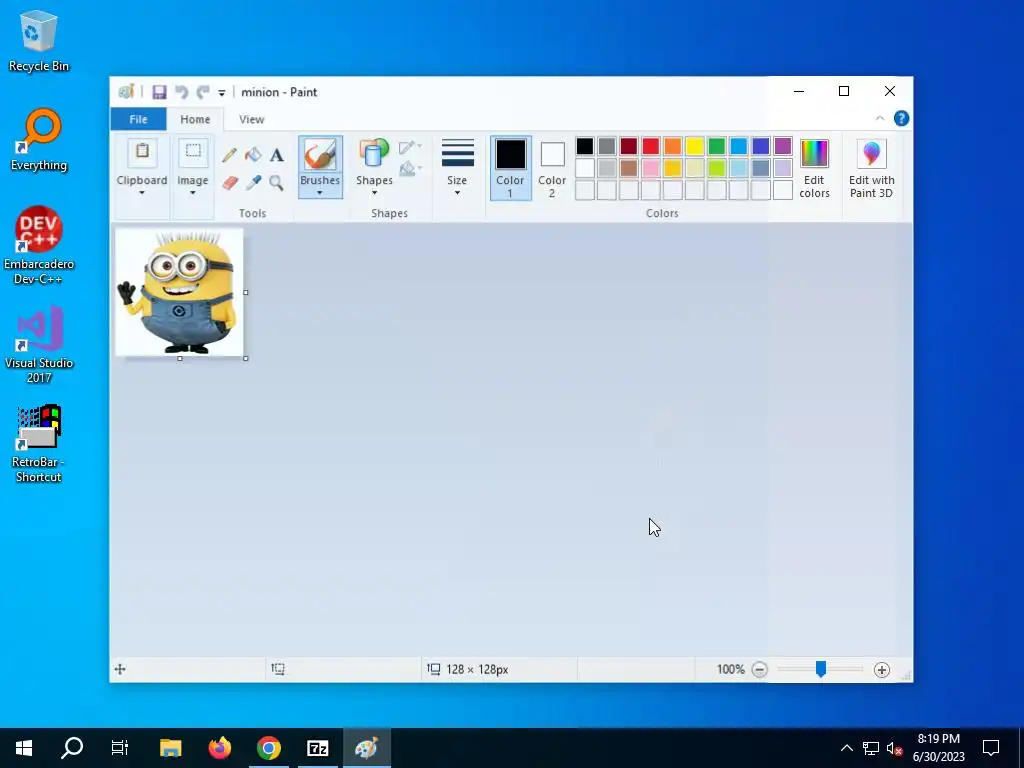
Task: Open 7-Zip from taskbar
Action: click(x=317, y=748)
